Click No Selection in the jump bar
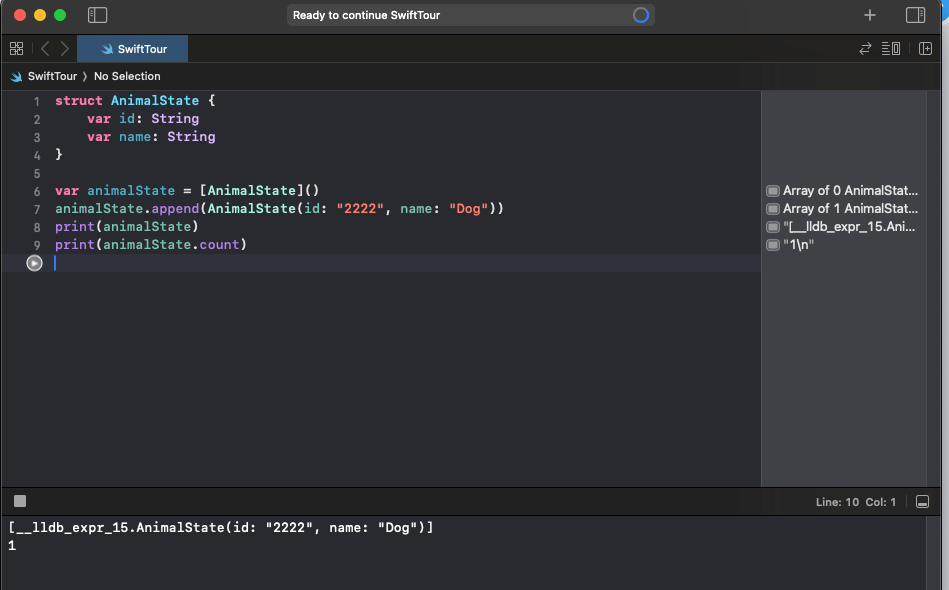This screenshot has height=590, width=949. 127,76
